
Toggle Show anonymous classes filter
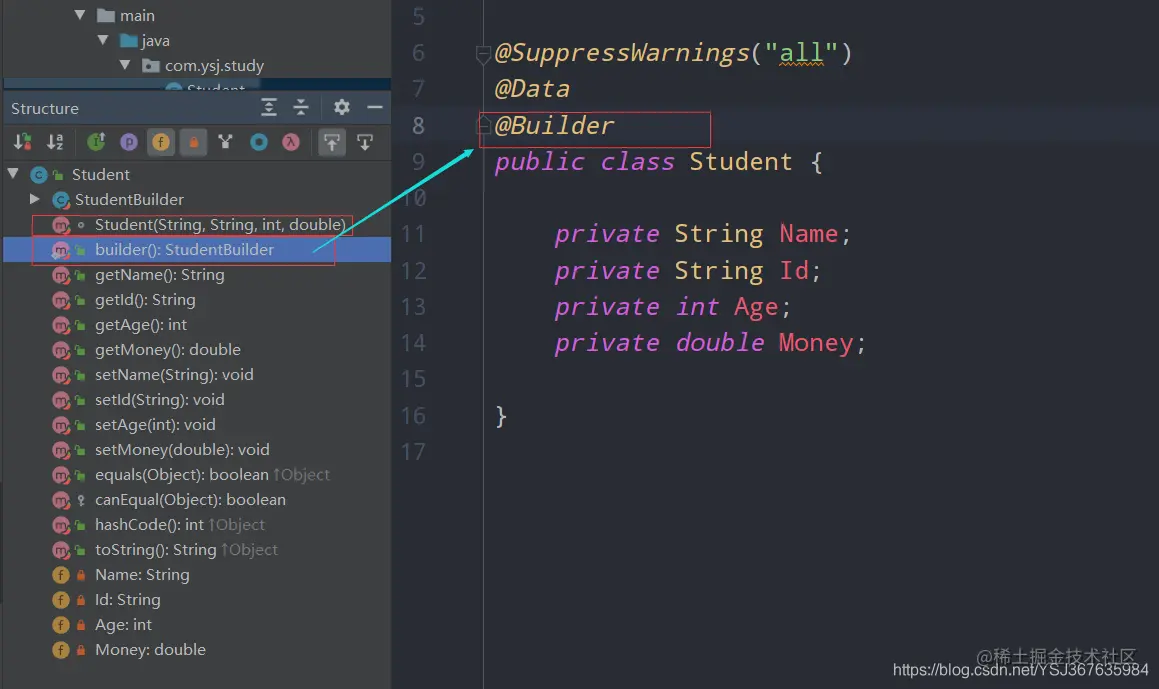click(x=259, y=141)
